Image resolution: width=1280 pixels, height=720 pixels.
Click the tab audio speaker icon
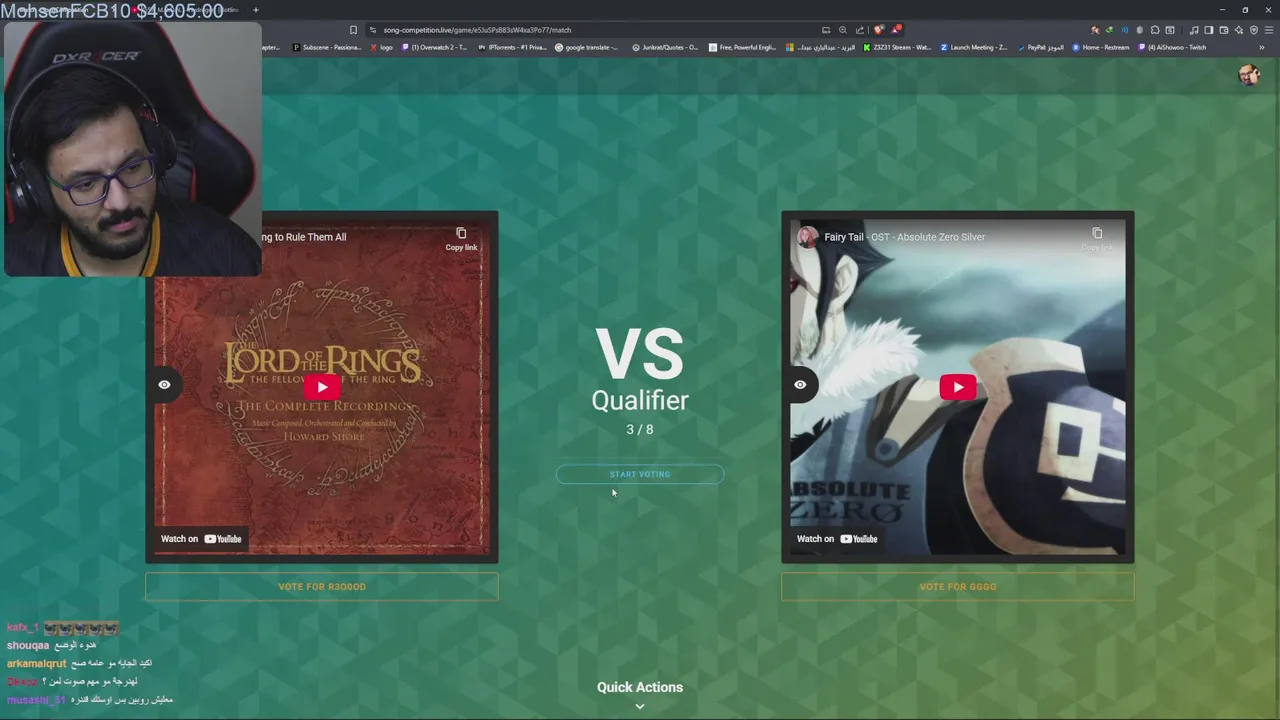click(1124, 30)
